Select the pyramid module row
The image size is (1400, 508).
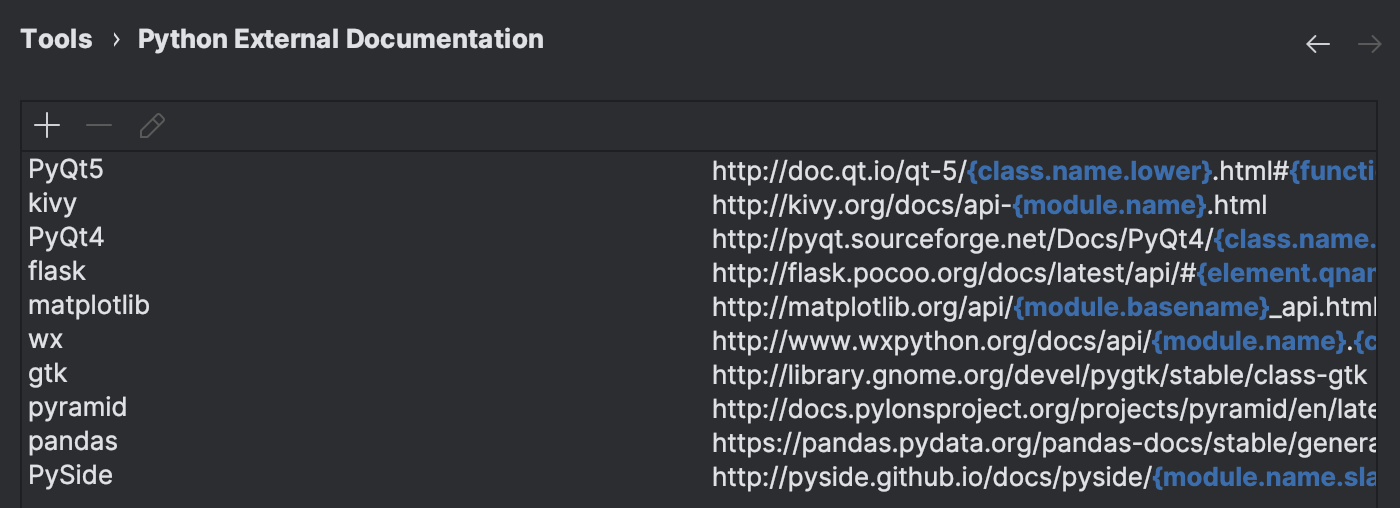(78, 407)
